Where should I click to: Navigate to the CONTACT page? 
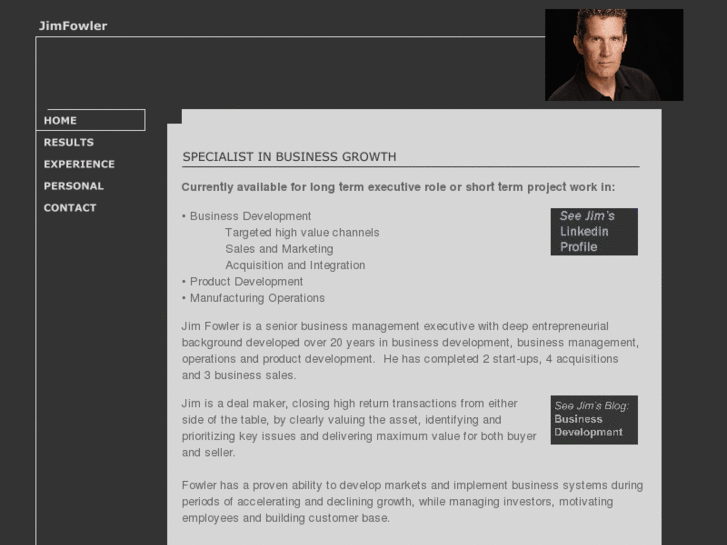coord(70,208)
